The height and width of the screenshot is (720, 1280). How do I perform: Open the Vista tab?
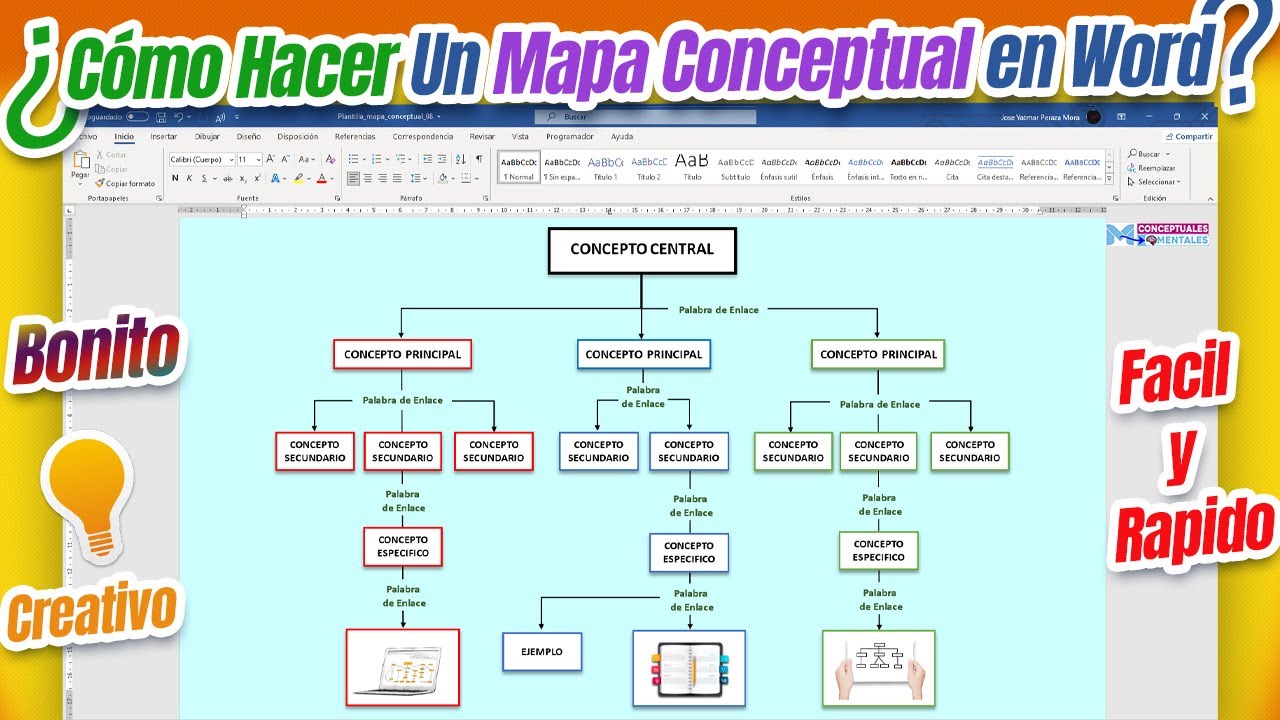[520, 136]
